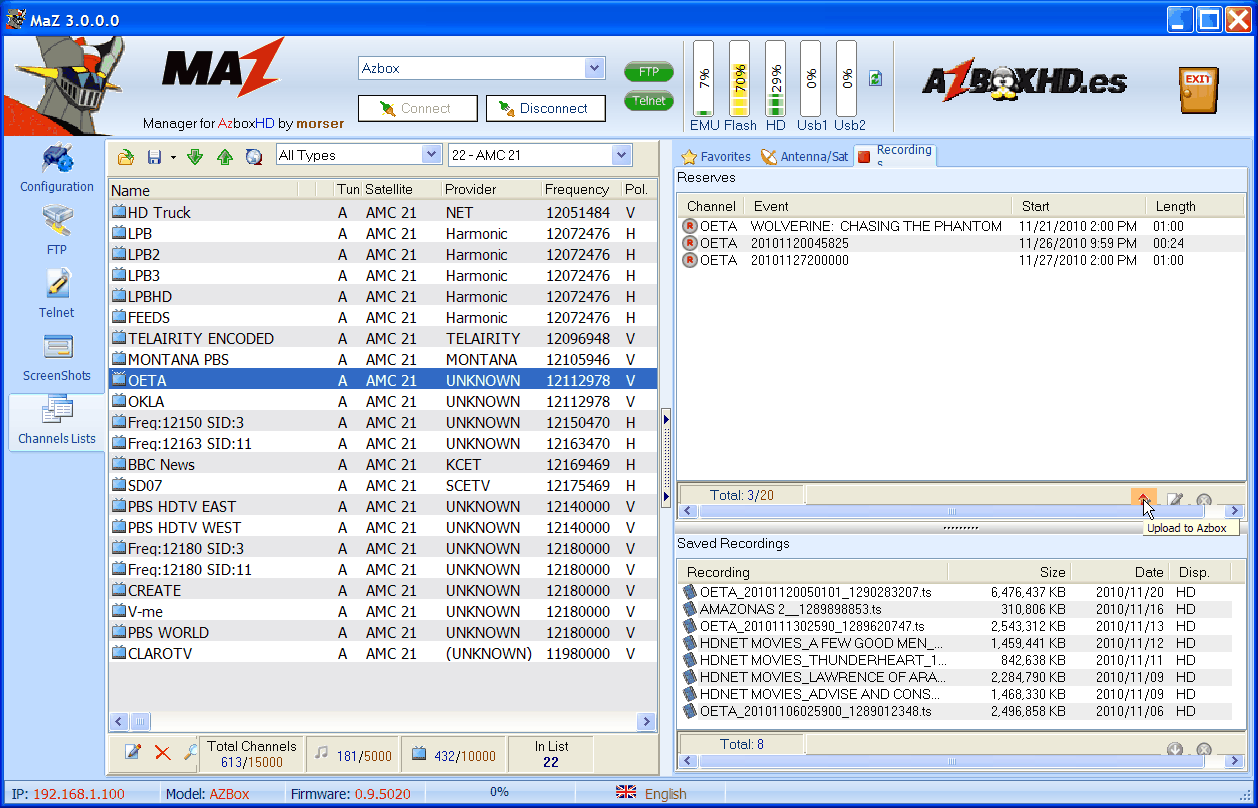This screenshot has width=1258, height=808.
Task: Select the WOLVERINE: CHASING THE PHANTOM reserve
Action: click(x=962, y=226)
